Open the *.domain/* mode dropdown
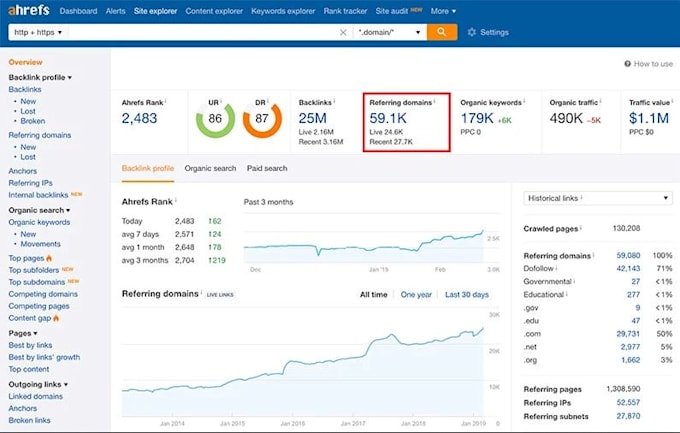 pyautogui.click(x=389, y=33)
